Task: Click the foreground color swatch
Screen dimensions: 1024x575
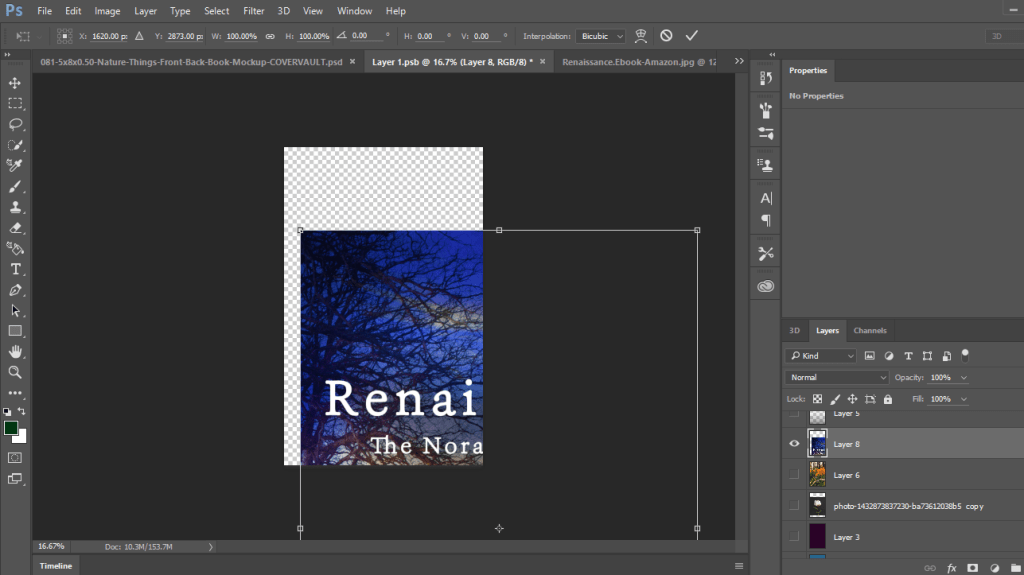Action: [11, 428]
